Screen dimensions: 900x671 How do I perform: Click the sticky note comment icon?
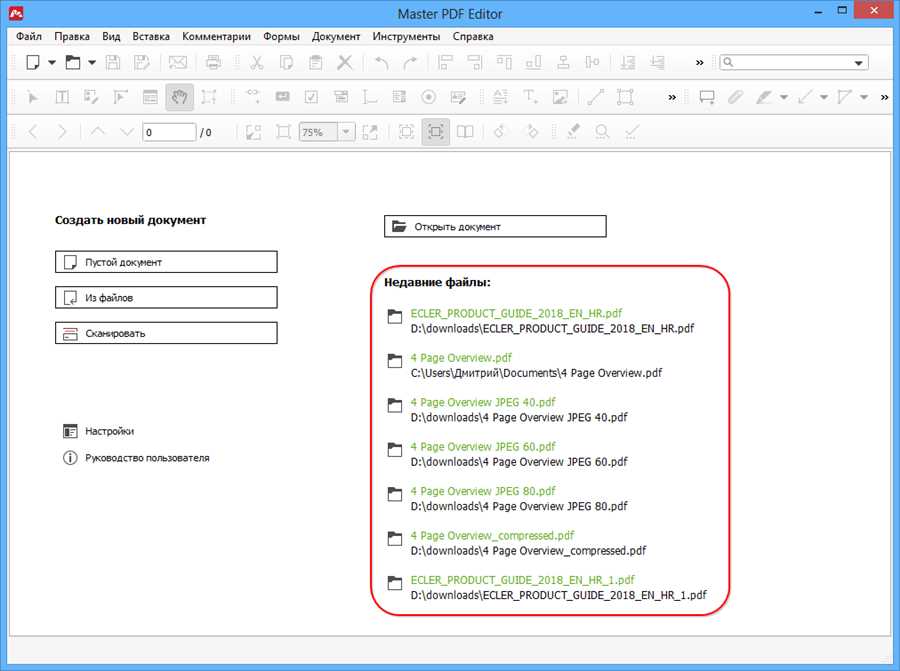(707, 98)
